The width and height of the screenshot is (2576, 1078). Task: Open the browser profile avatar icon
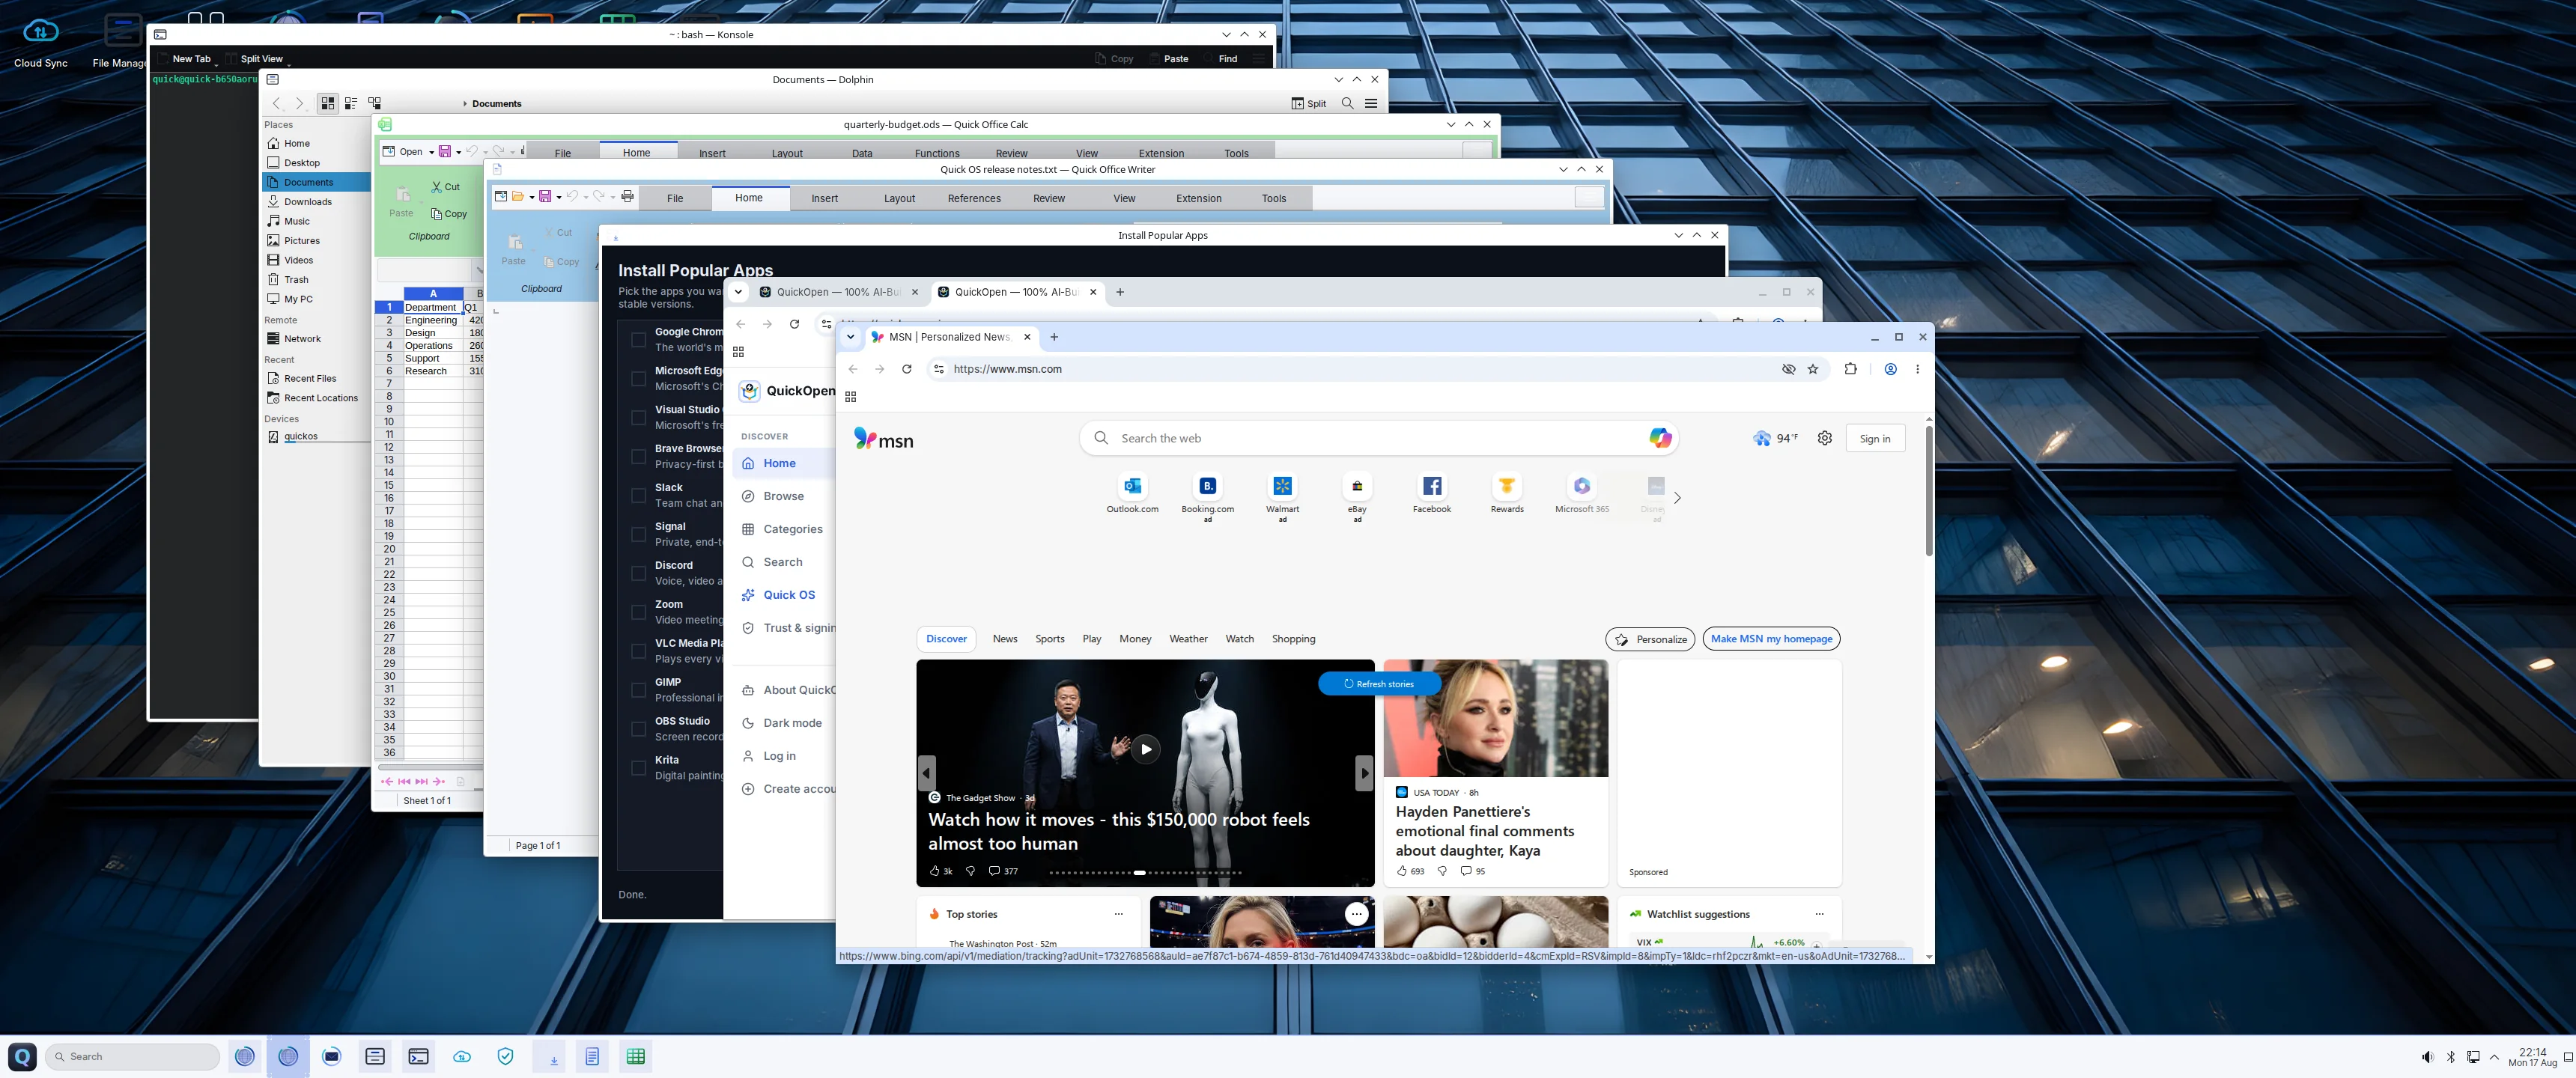(x=1890, y=369)
